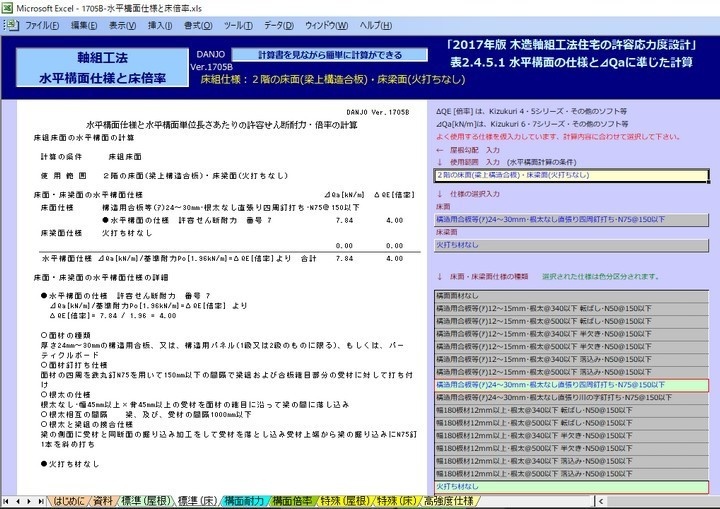Select the 標準(床) sheet tab

[197, 501]
